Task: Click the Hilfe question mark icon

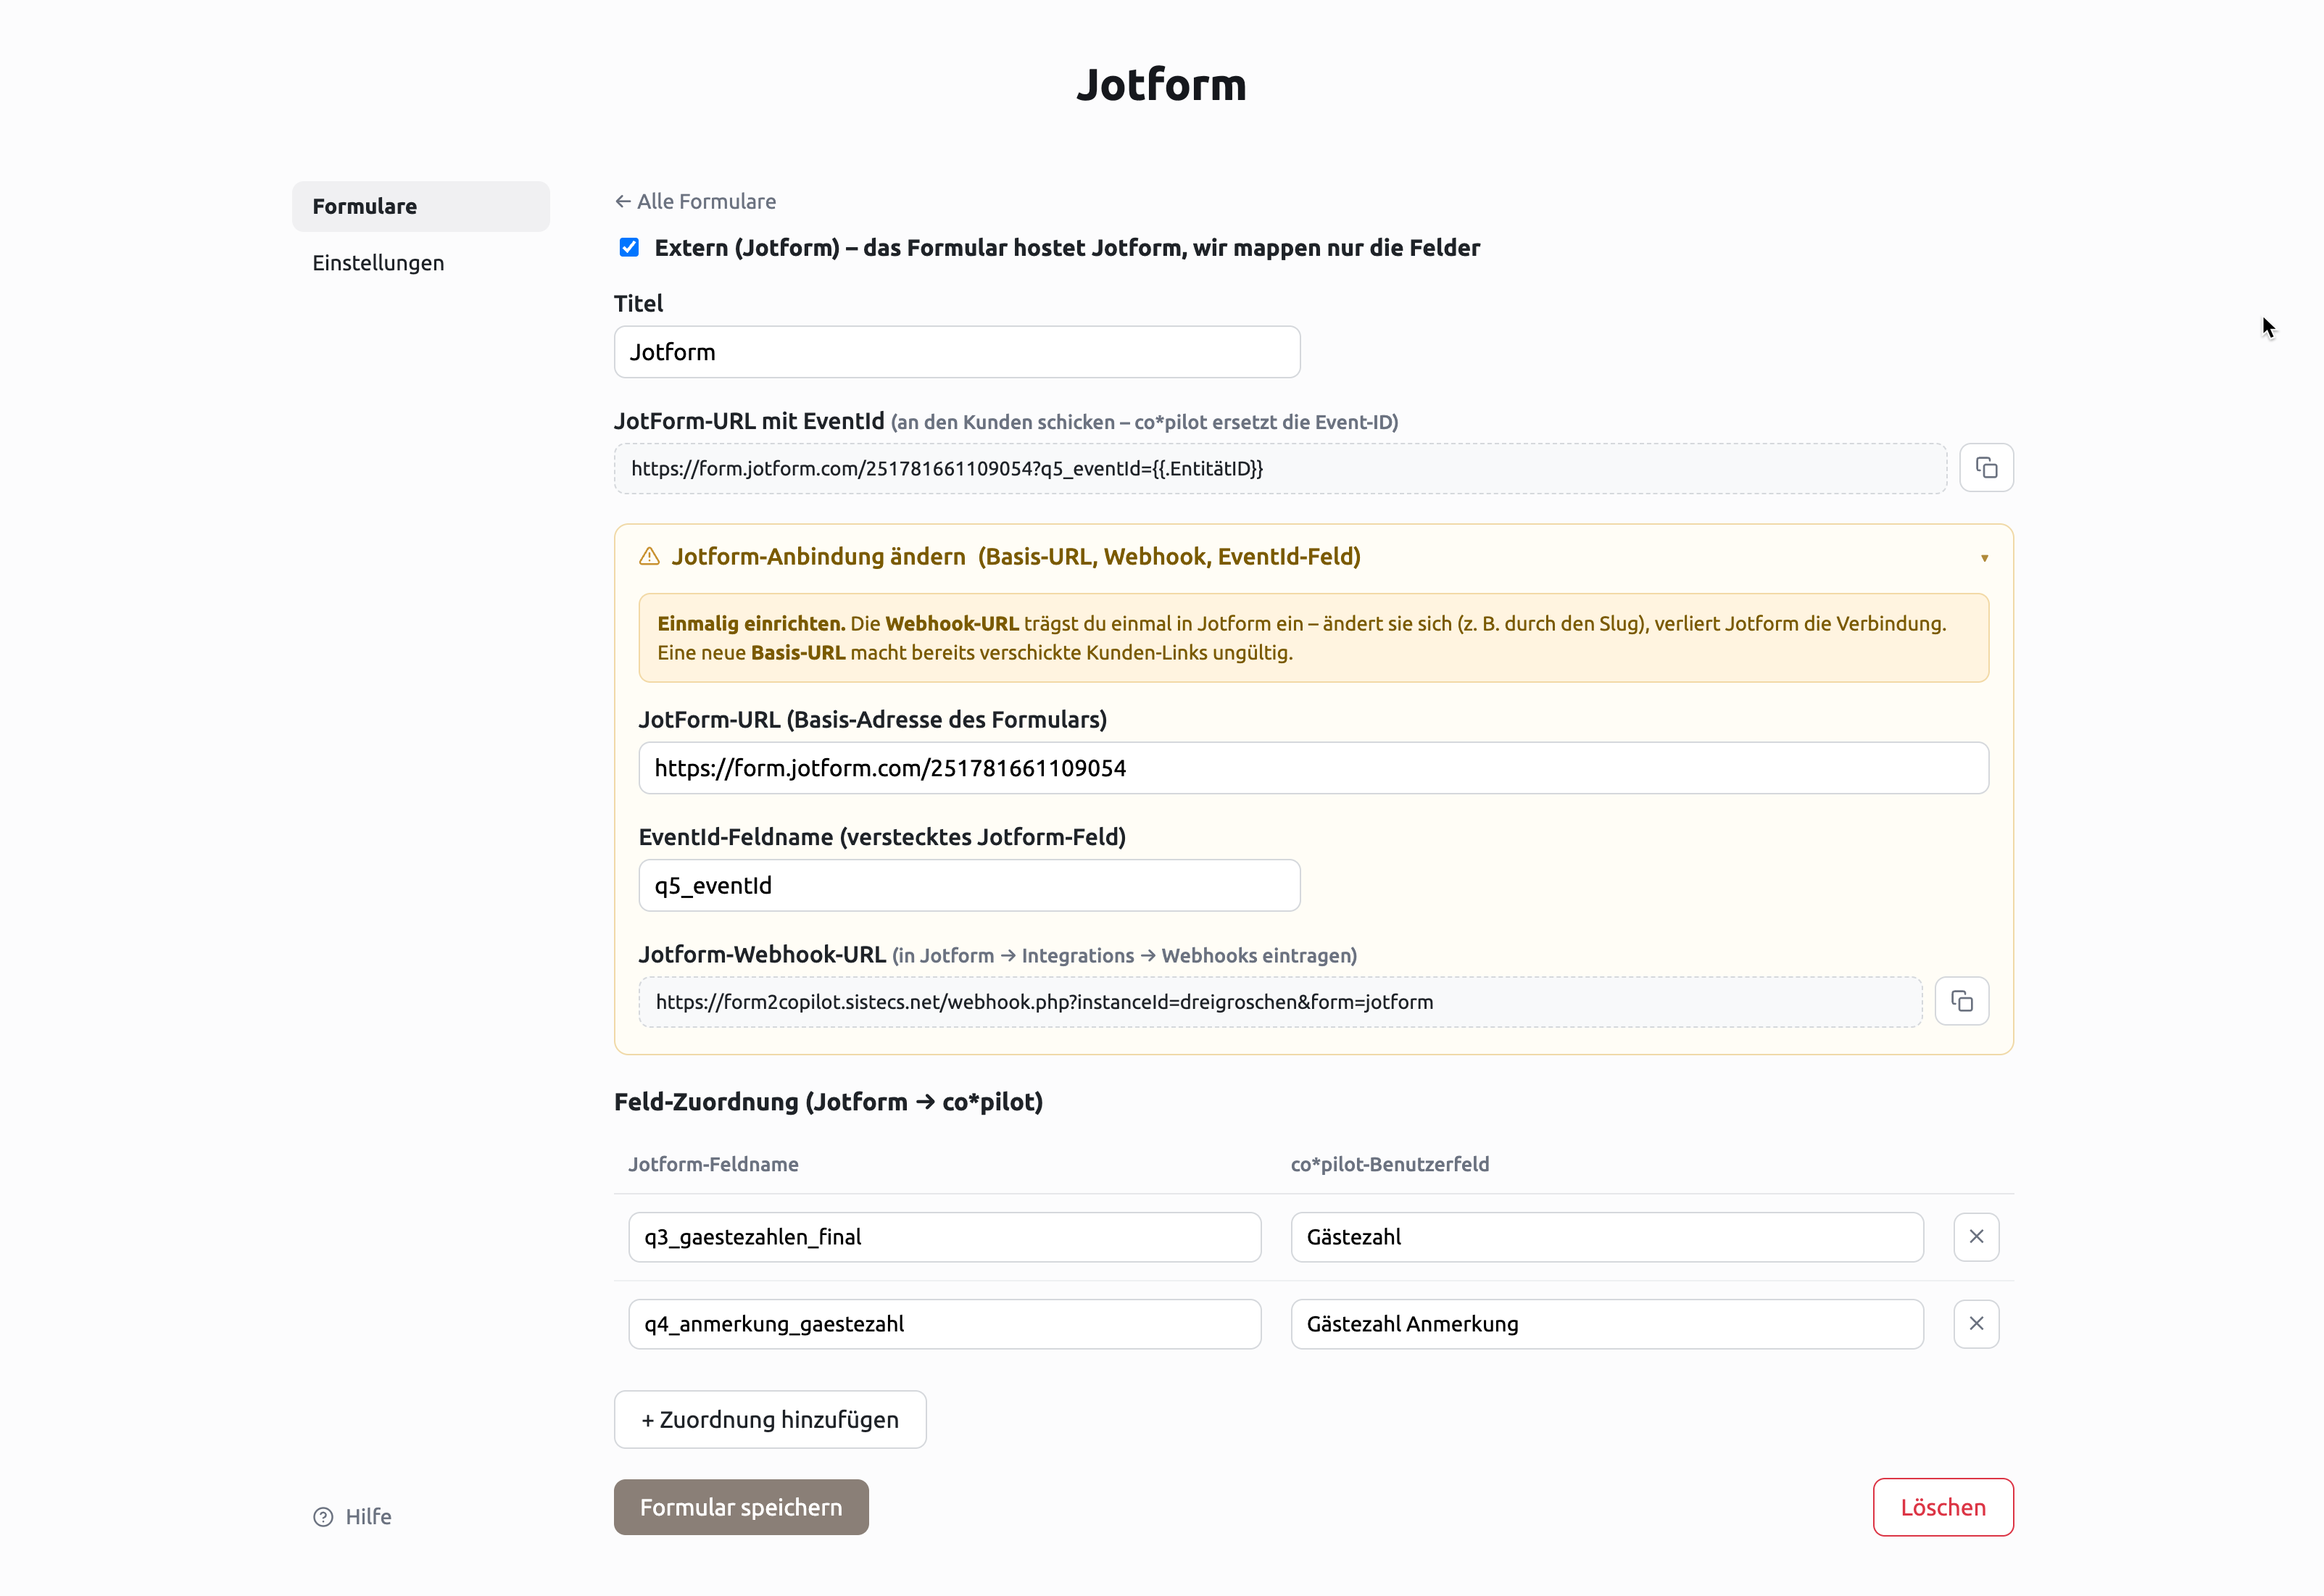Action: click(323, 1517)
